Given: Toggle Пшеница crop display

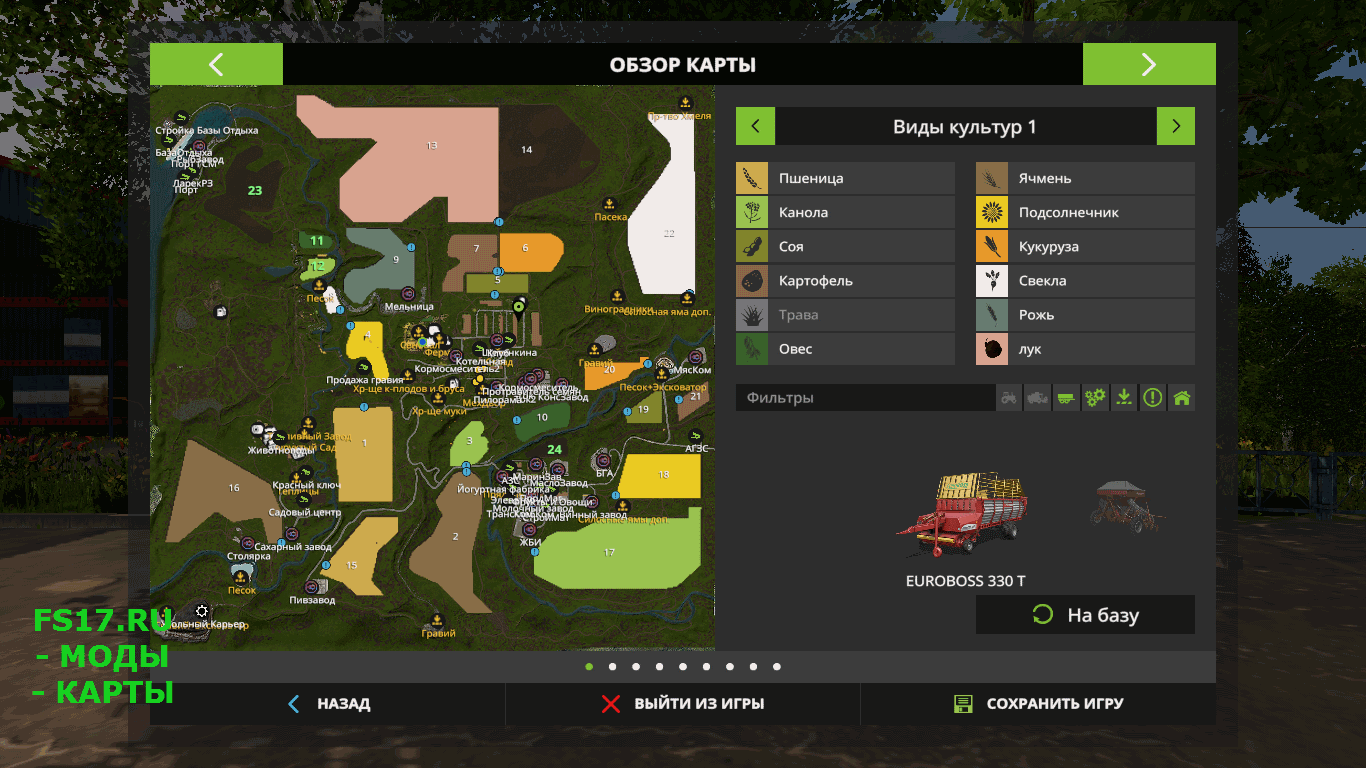Looking at the screenshot, I should tap(846, 178).
